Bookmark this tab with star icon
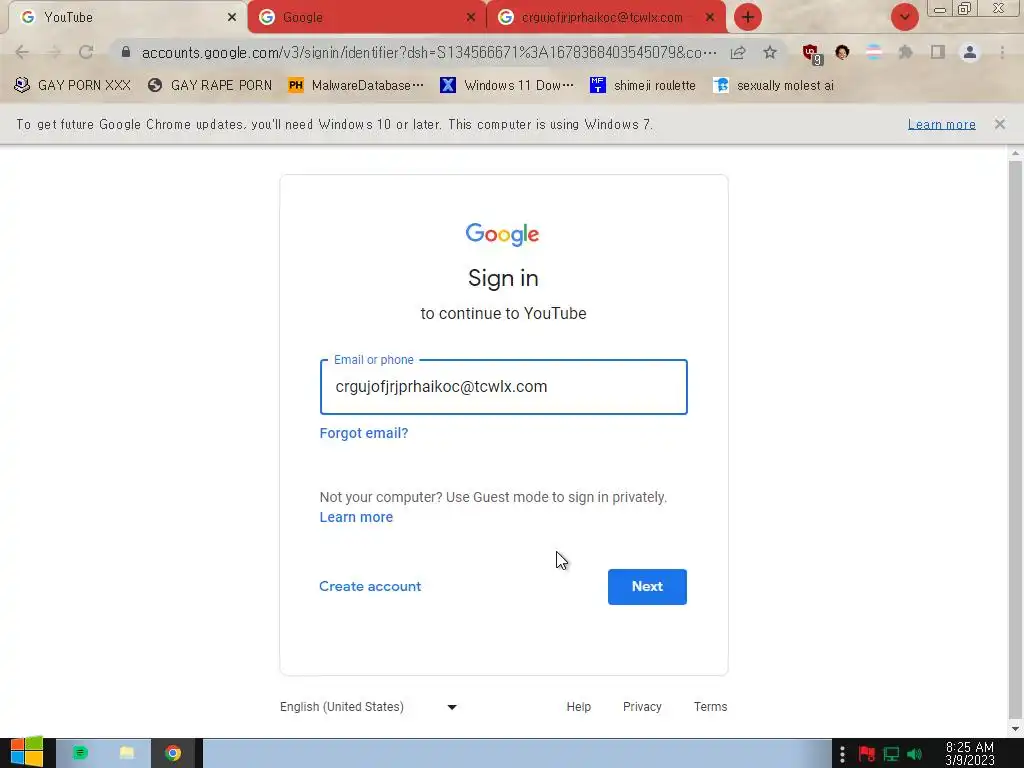1024x768 pixels. point(770,52)
